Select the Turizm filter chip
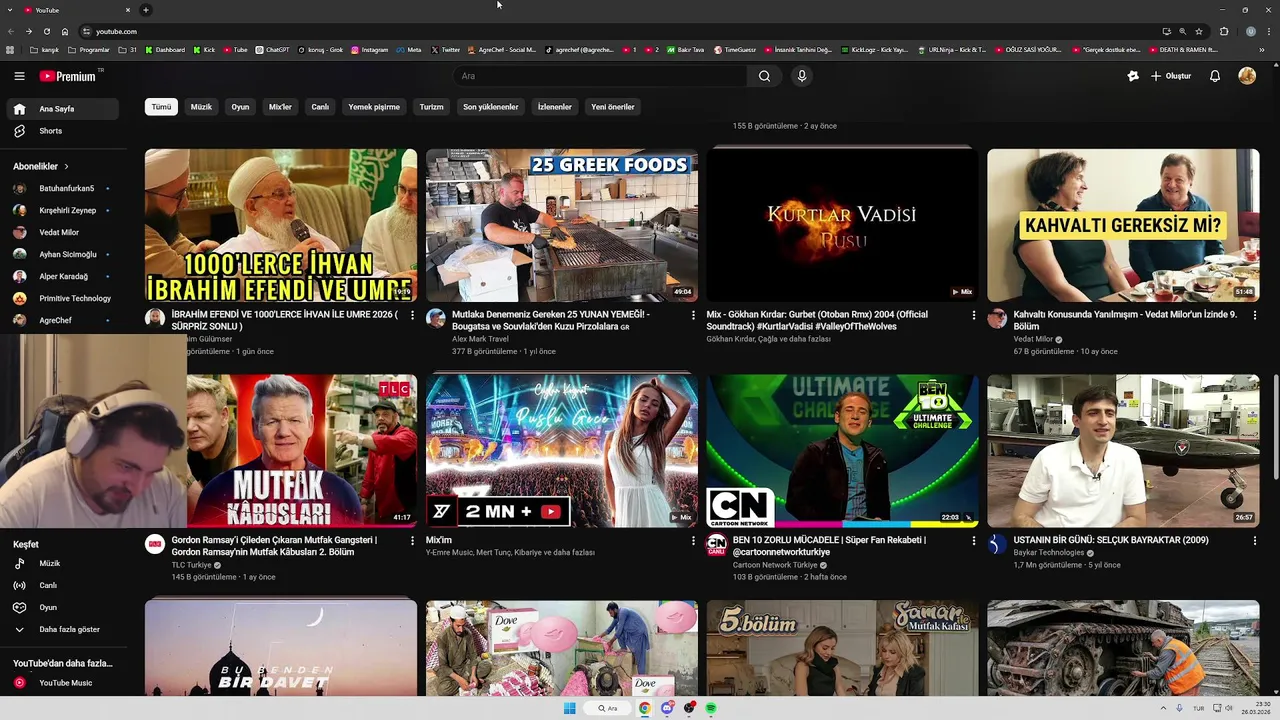This screenshot has width=1280, height=720. pos(431,107)
